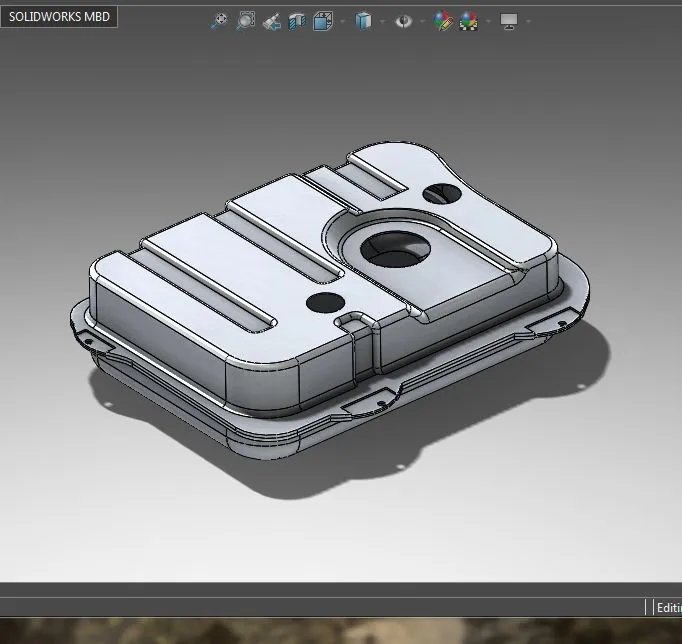Open the Edit Appearance color ball

(443, 21)
